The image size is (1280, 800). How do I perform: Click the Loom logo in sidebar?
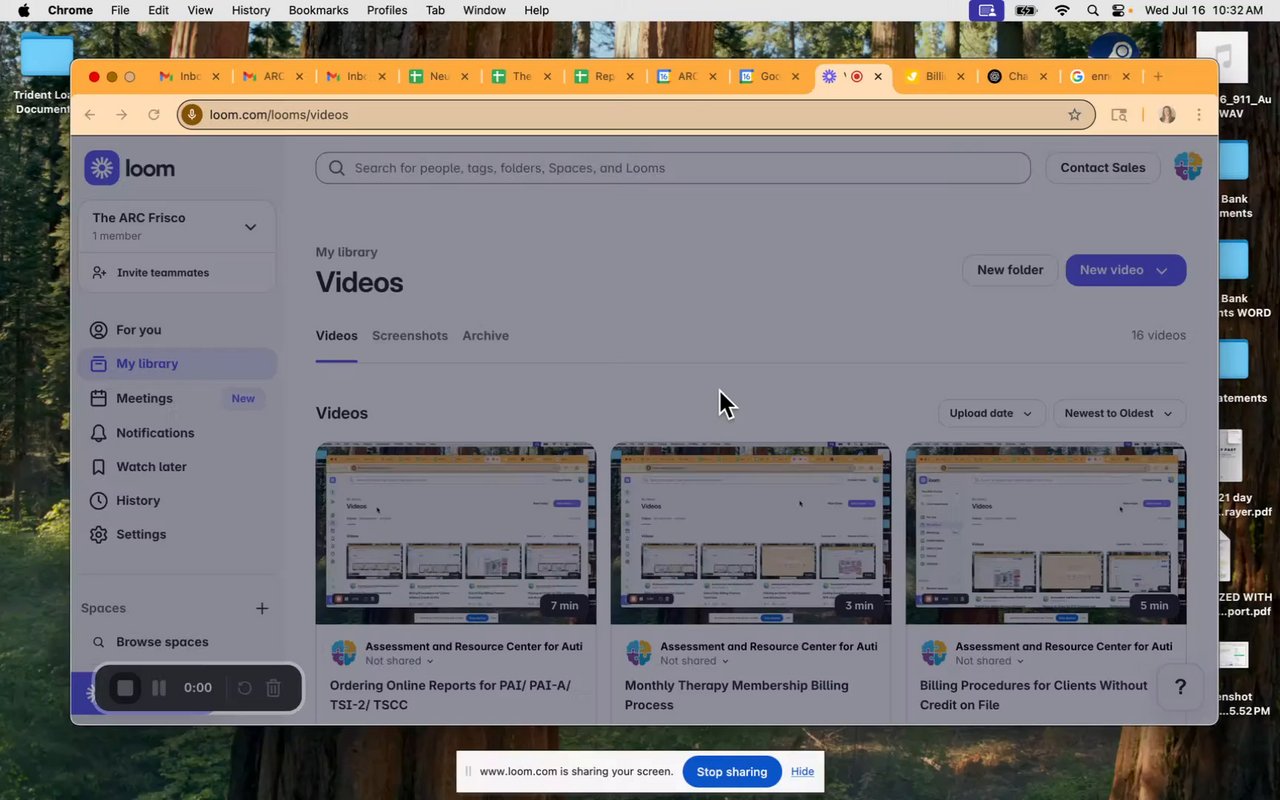click(130, 168)
